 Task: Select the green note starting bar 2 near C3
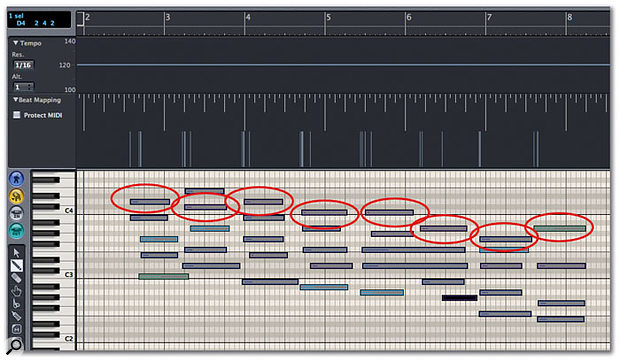(x=164, y=276)
